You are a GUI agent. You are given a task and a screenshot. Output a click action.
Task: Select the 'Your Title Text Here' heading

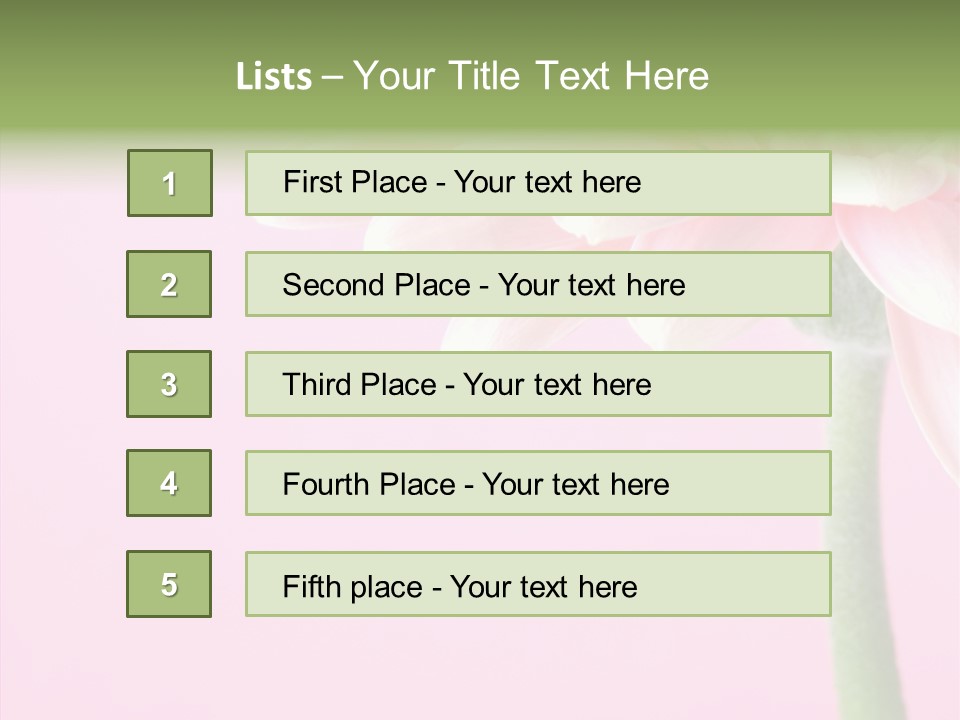[x=531, y=76]
